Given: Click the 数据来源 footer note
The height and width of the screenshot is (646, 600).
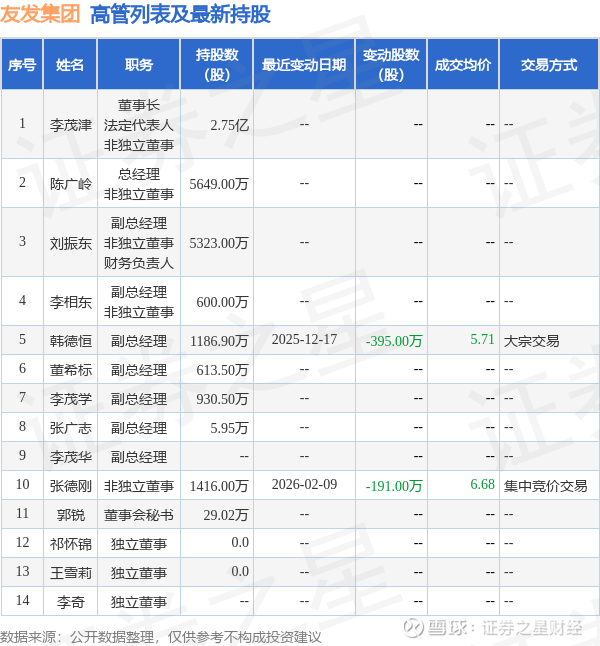Looking at the screenshot, I should coord(161,637).
